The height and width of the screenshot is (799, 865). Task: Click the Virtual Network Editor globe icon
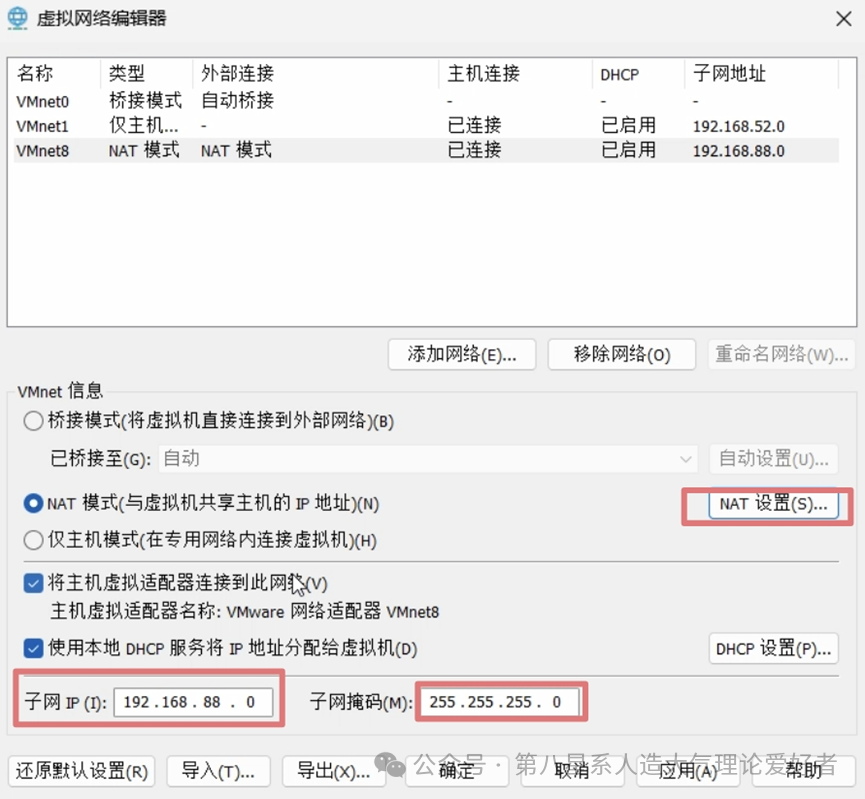17,18
